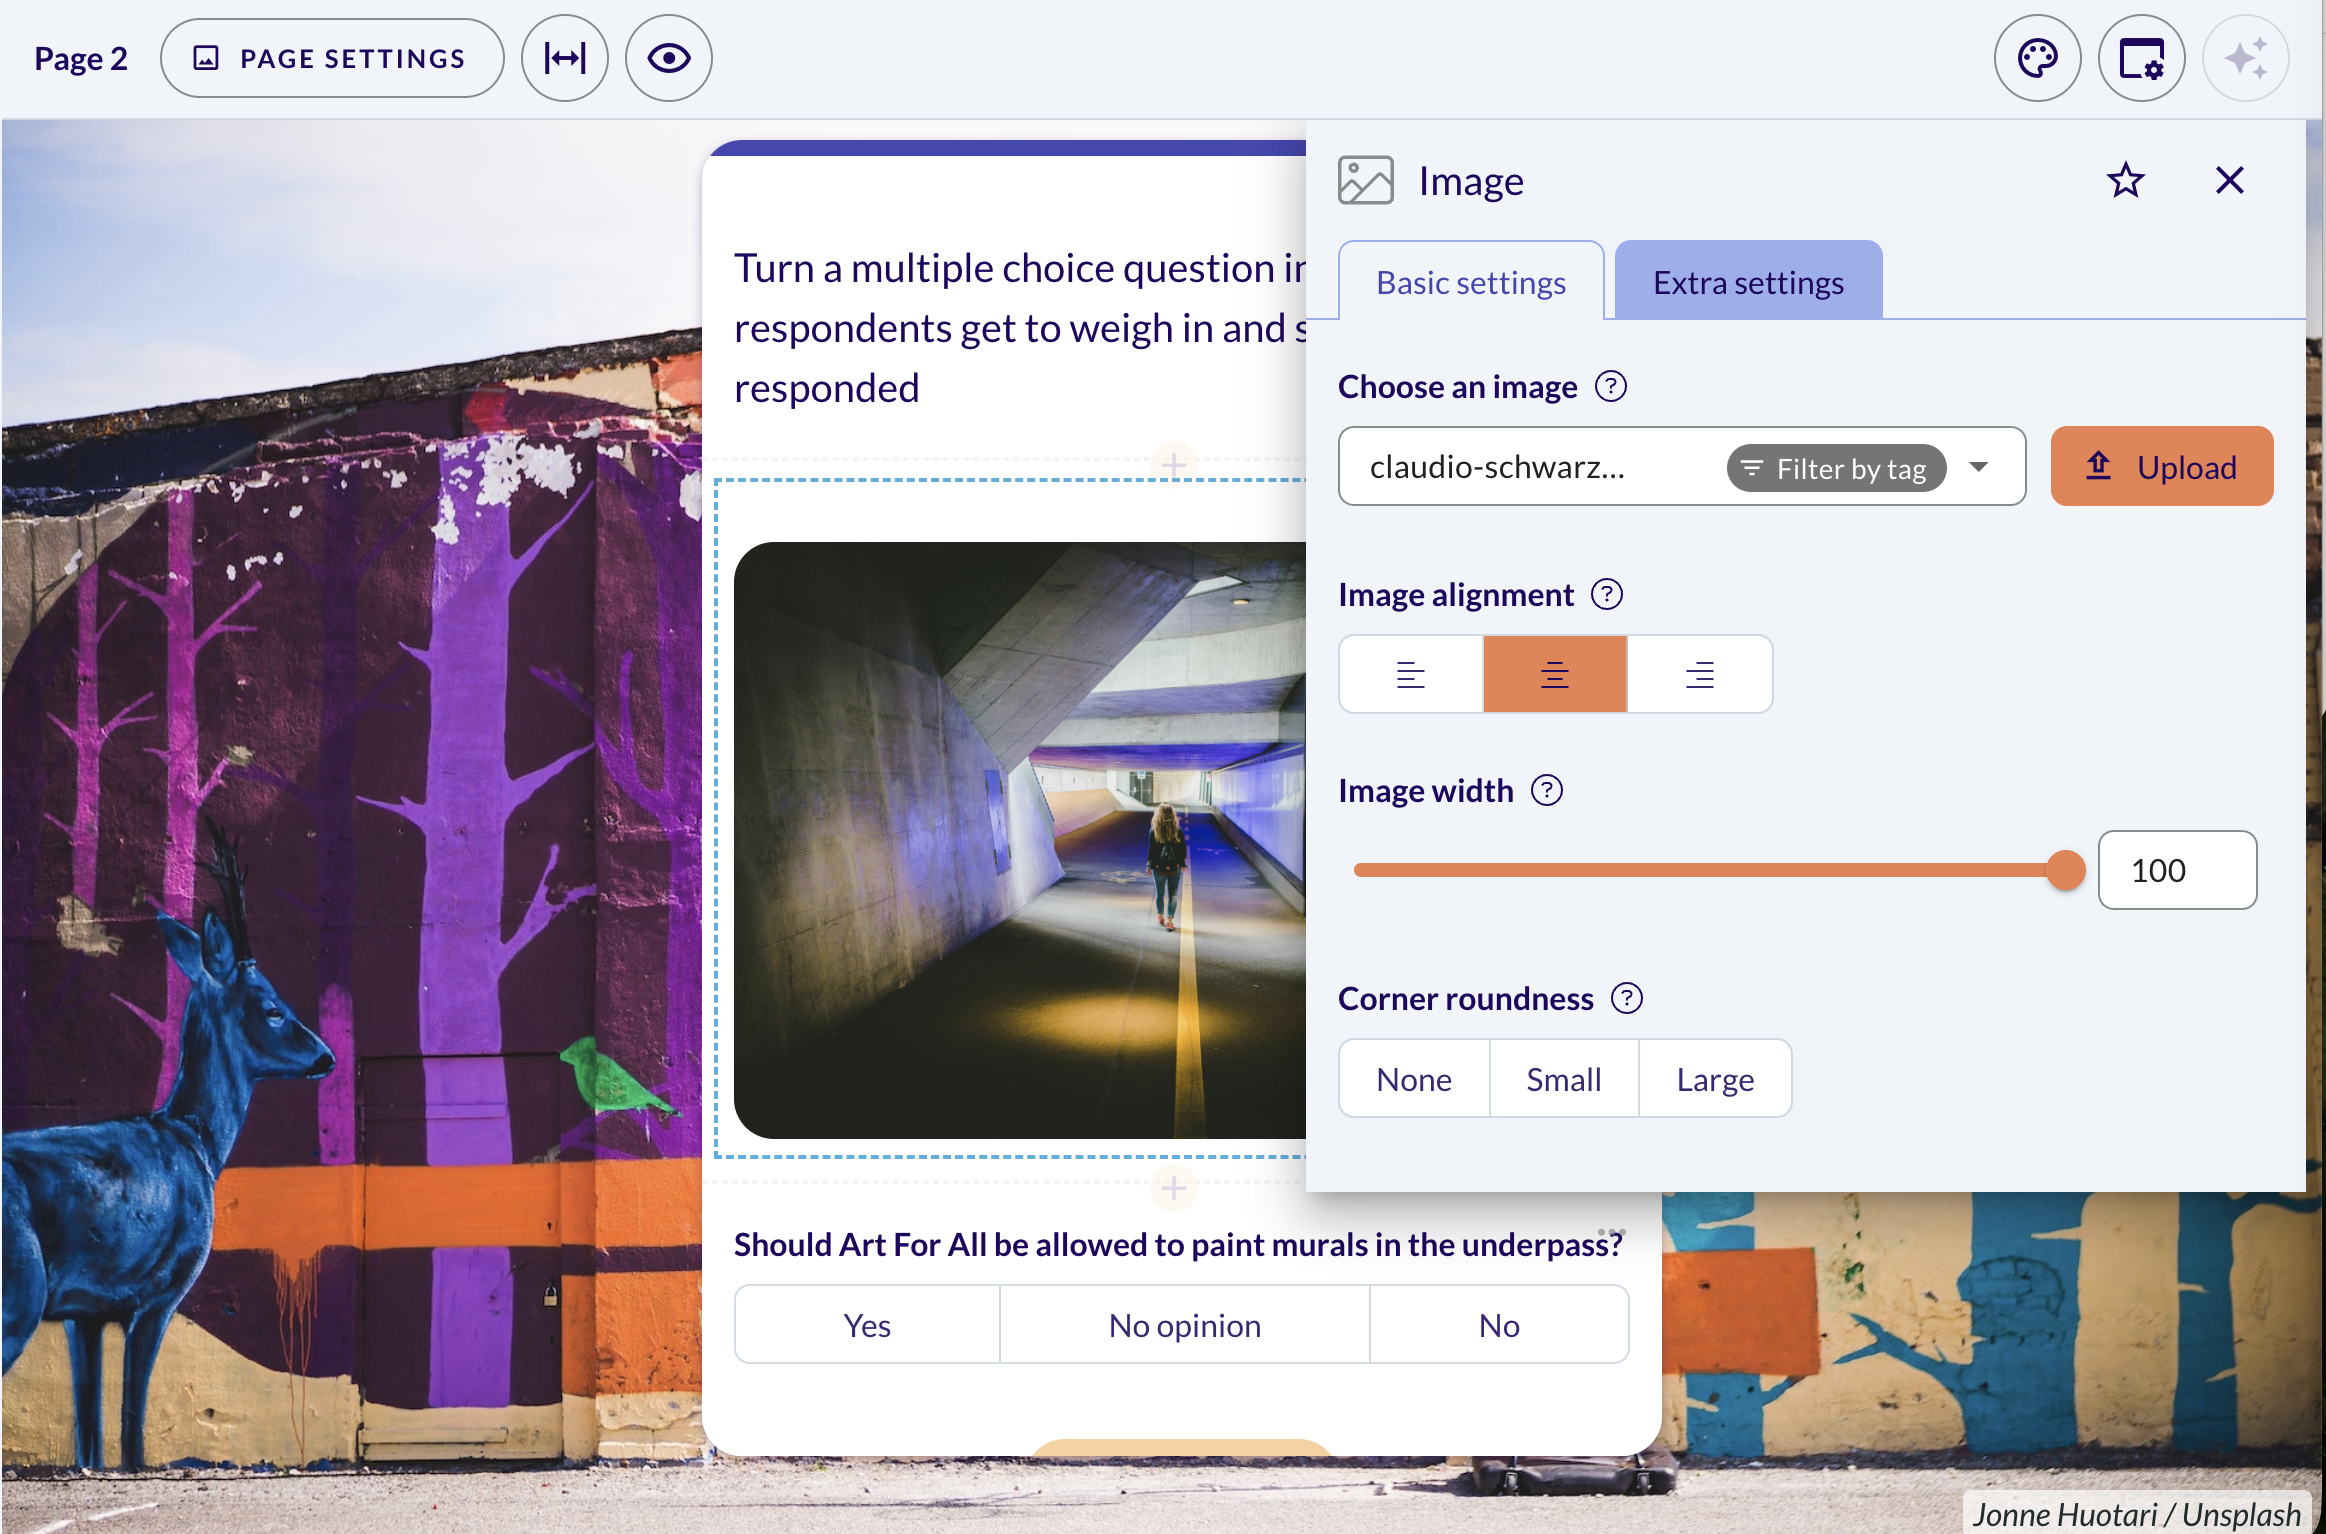Click the preview eye icon

tap(669, 58)
